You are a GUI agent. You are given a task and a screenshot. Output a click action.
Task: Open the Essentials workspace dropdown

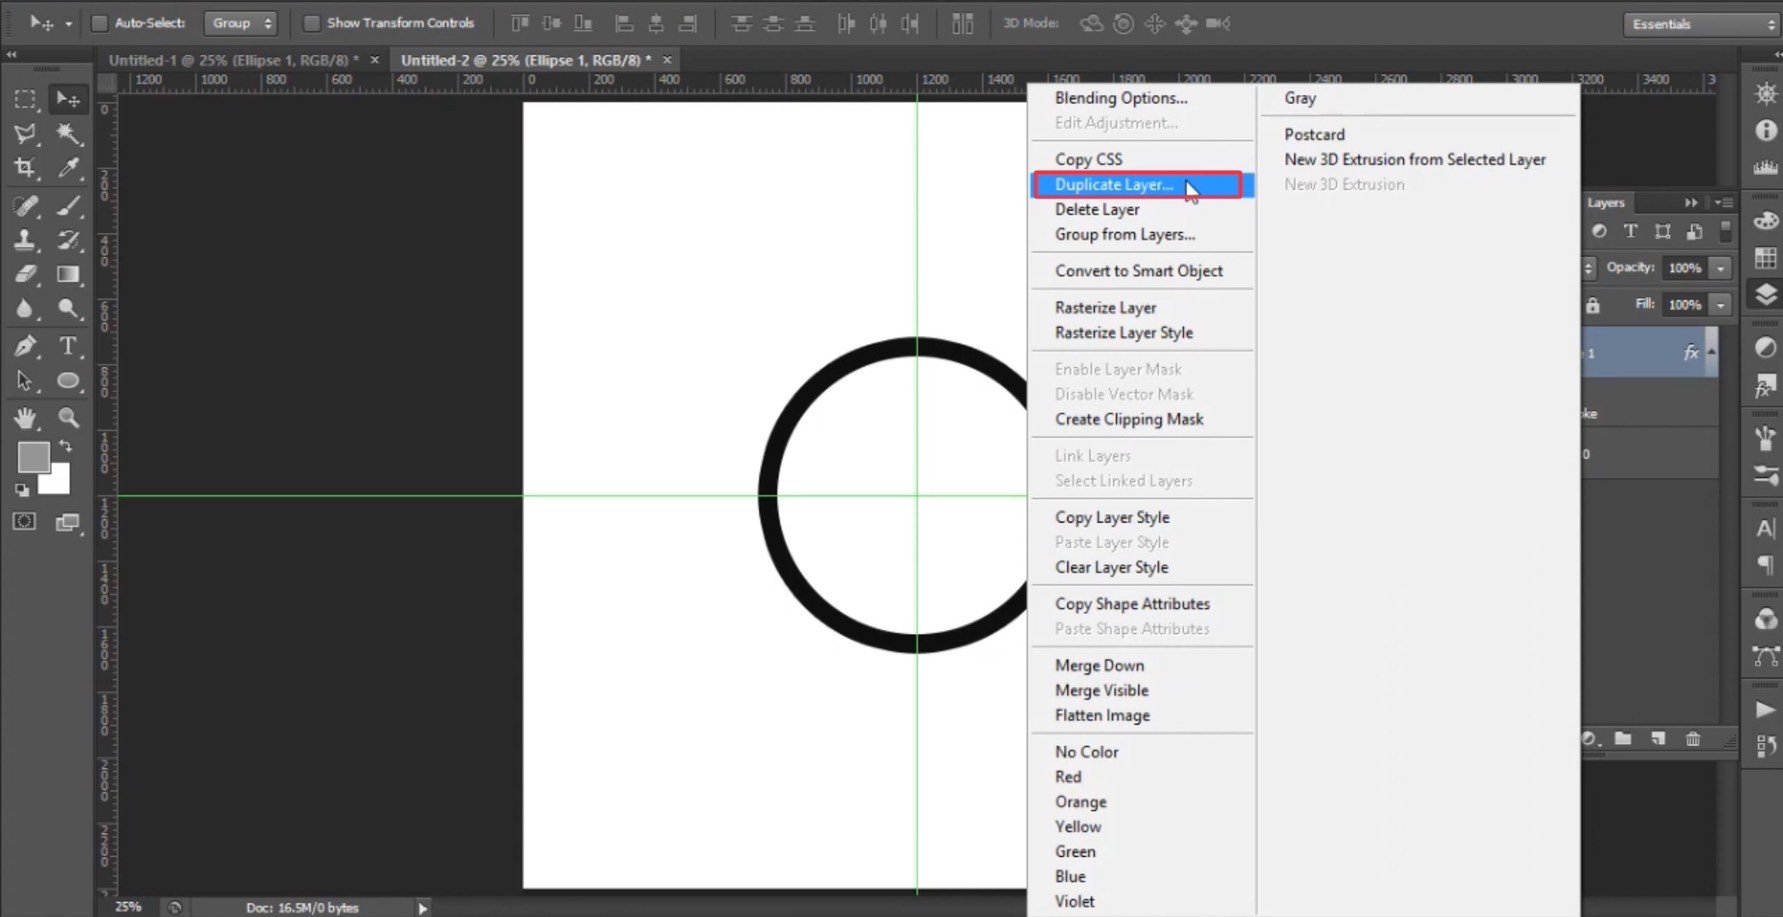pyautogui.click(x=1699, y=24)
